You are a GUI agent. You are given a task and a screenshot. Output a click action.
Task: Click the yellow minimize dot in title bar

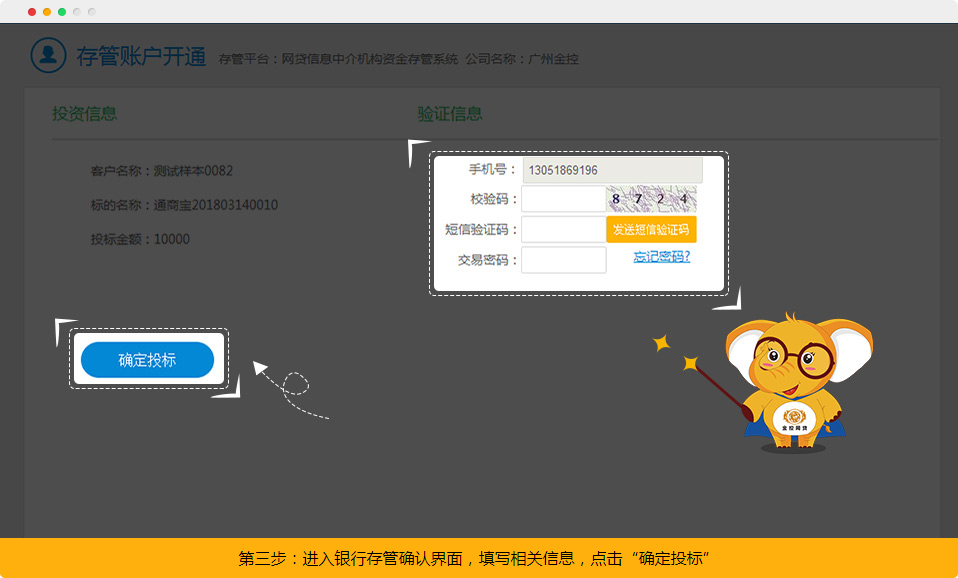[47, 12]
